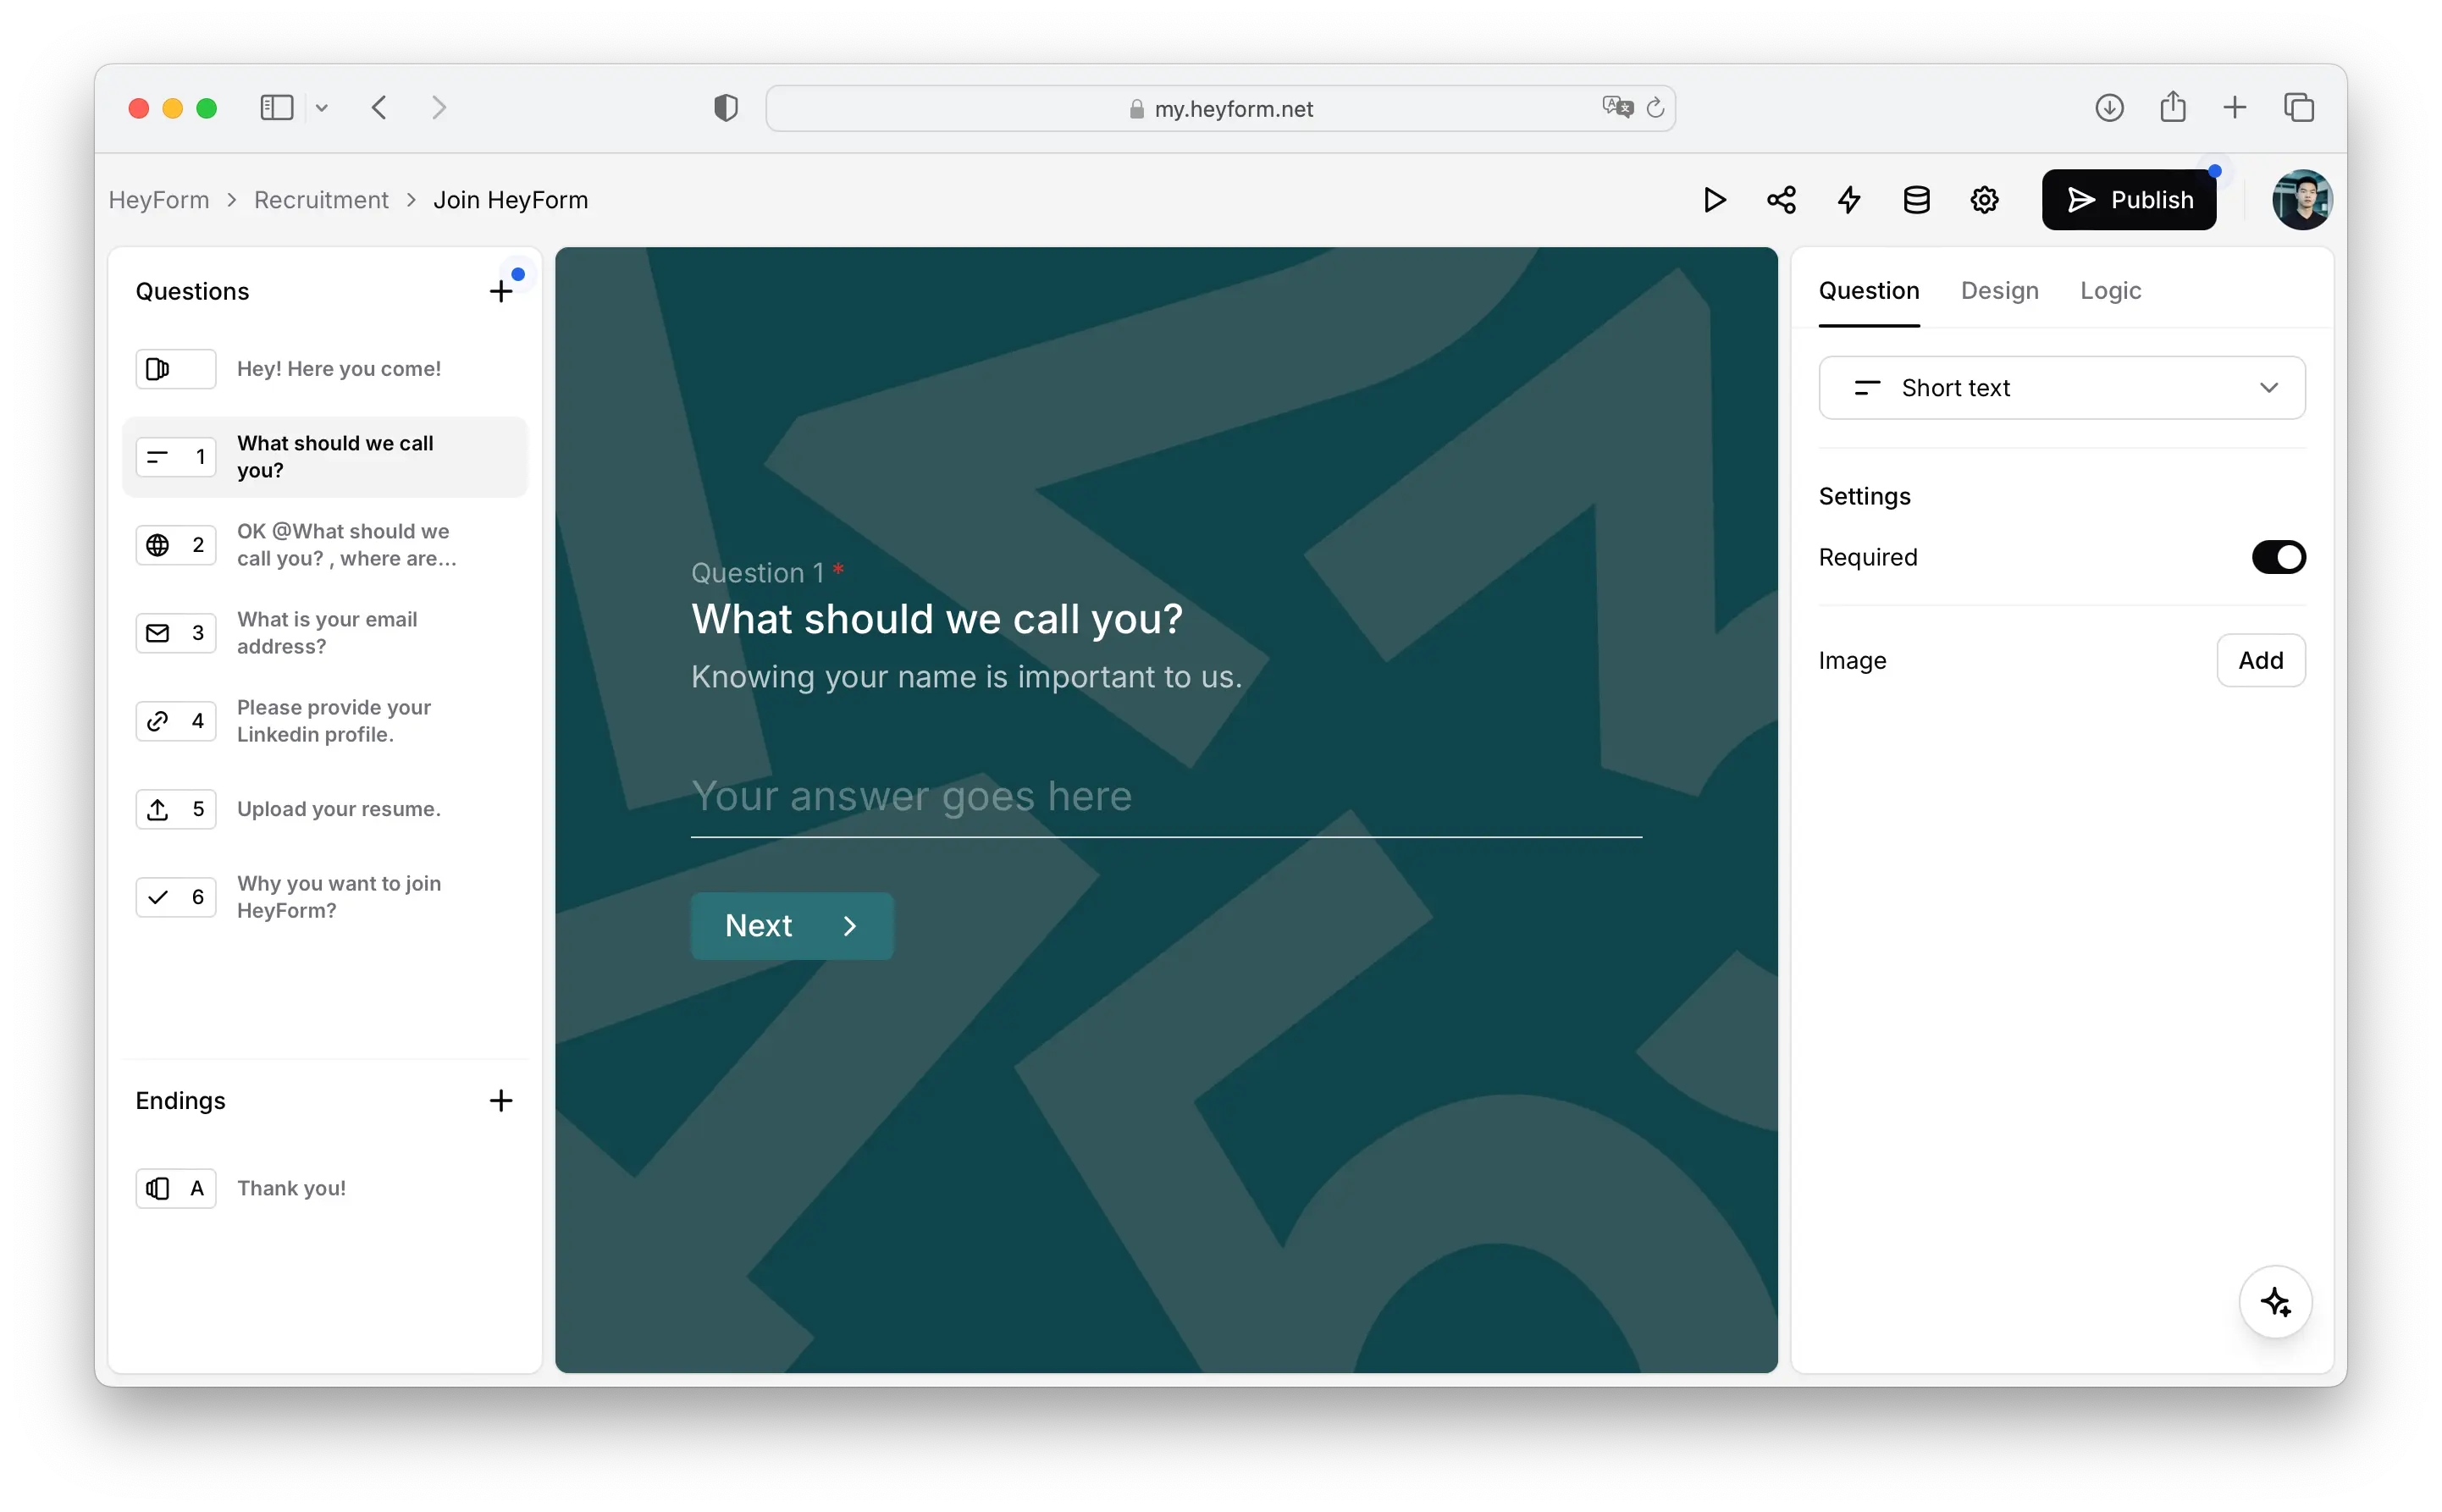Click the plus to add a new question
The width and height of the screenshot is (2442, 1512).
502,291
